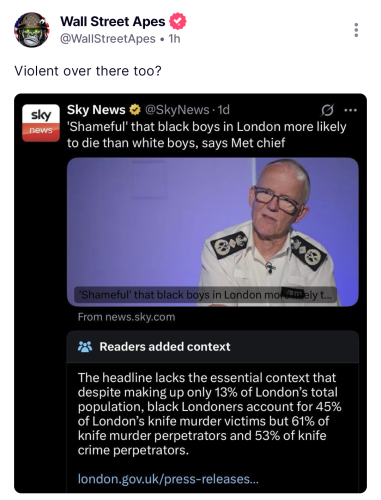Click Sky News gold verified checkmark
Viewport: 381px width, 500px height.
click(x=135, y=109)
